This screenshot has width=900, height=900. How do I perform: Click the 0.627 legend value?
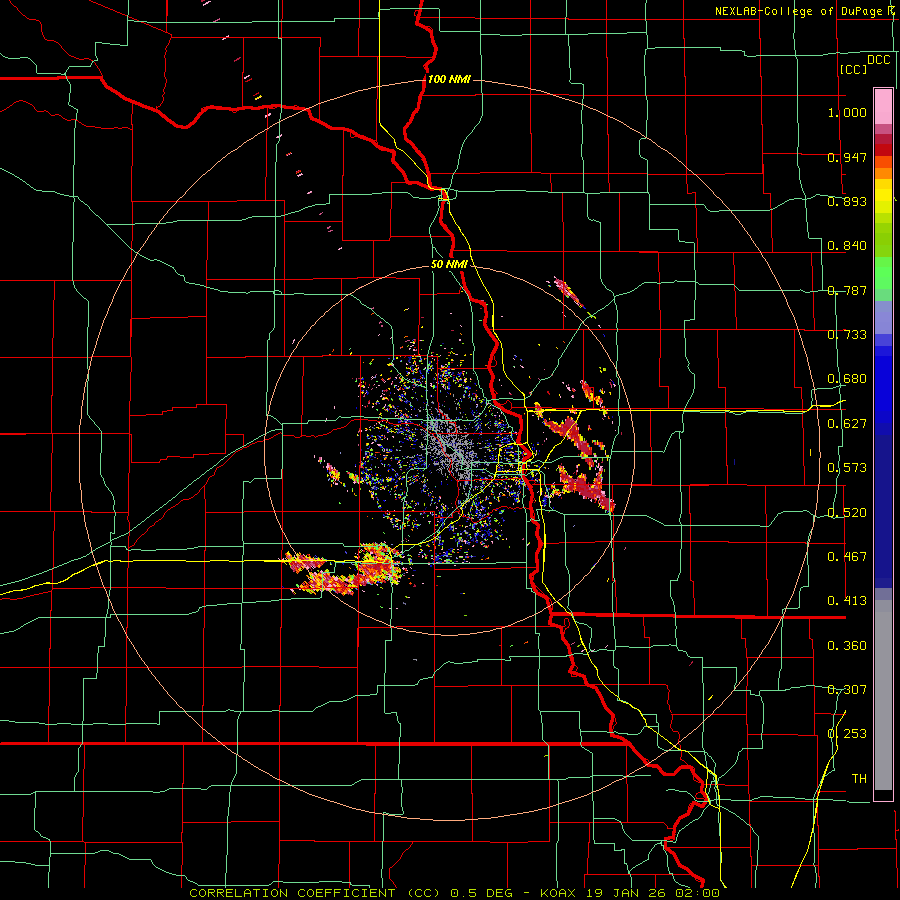(847, 424)
